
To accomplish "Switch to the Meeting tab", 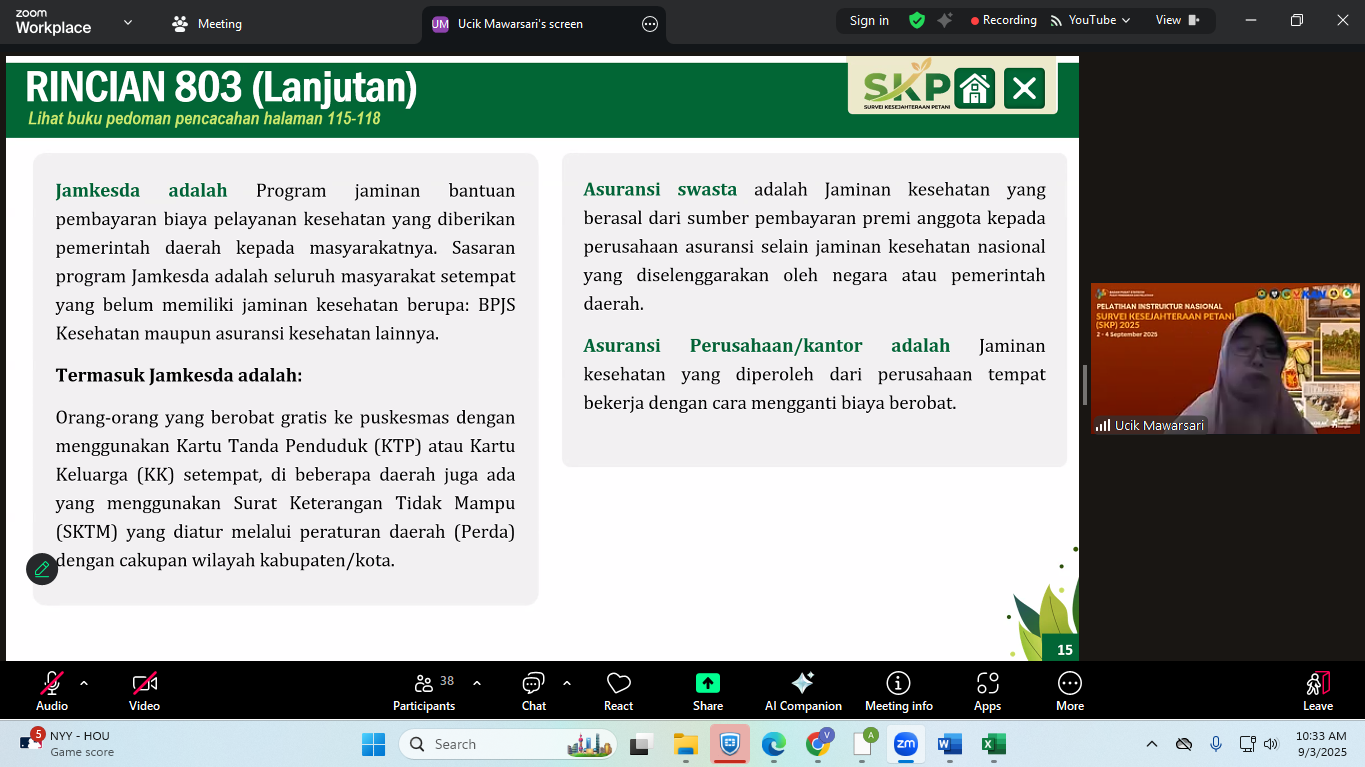I will [x=207, y=24].
